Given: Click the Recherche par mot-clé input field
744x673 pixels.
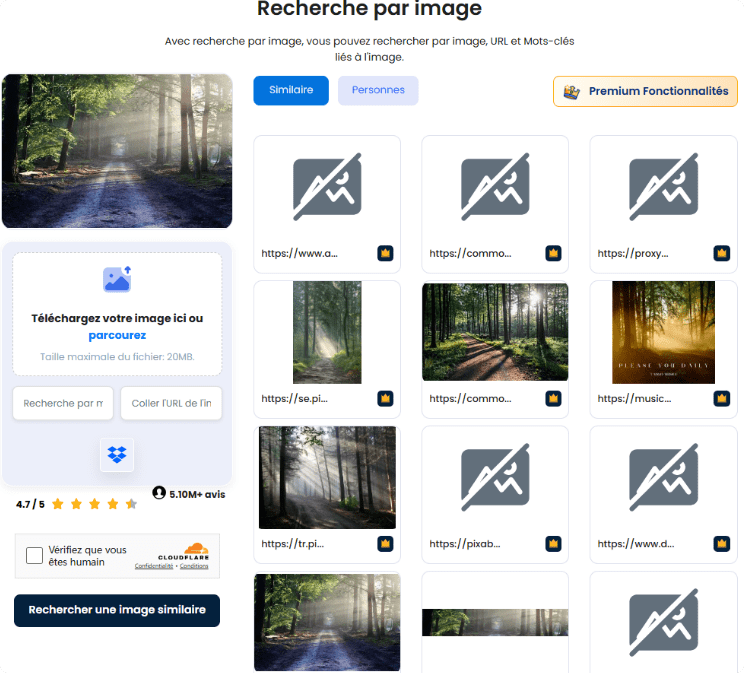Looking at the screenshot, I should coord(63,403).
